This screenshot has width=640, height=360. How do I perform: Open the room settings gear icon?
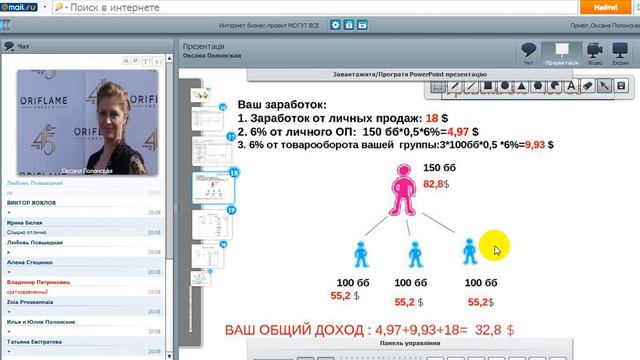pos(335,25)
